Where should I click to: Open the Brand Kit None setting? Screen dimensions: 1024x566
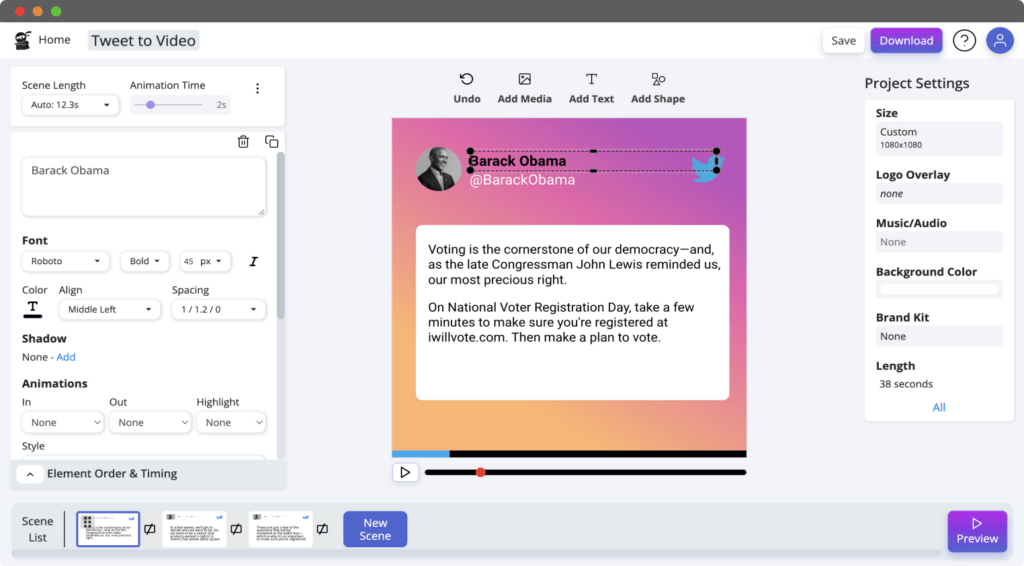coord(938,336)
